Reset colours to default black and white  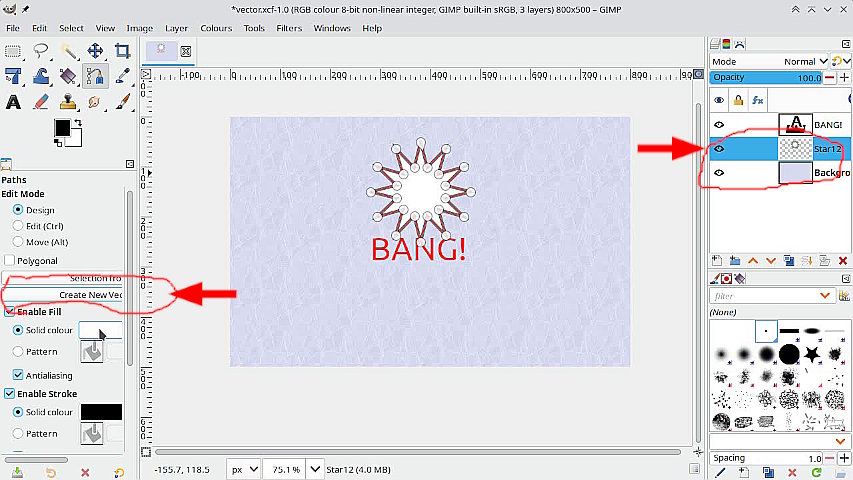coord(58,143)
